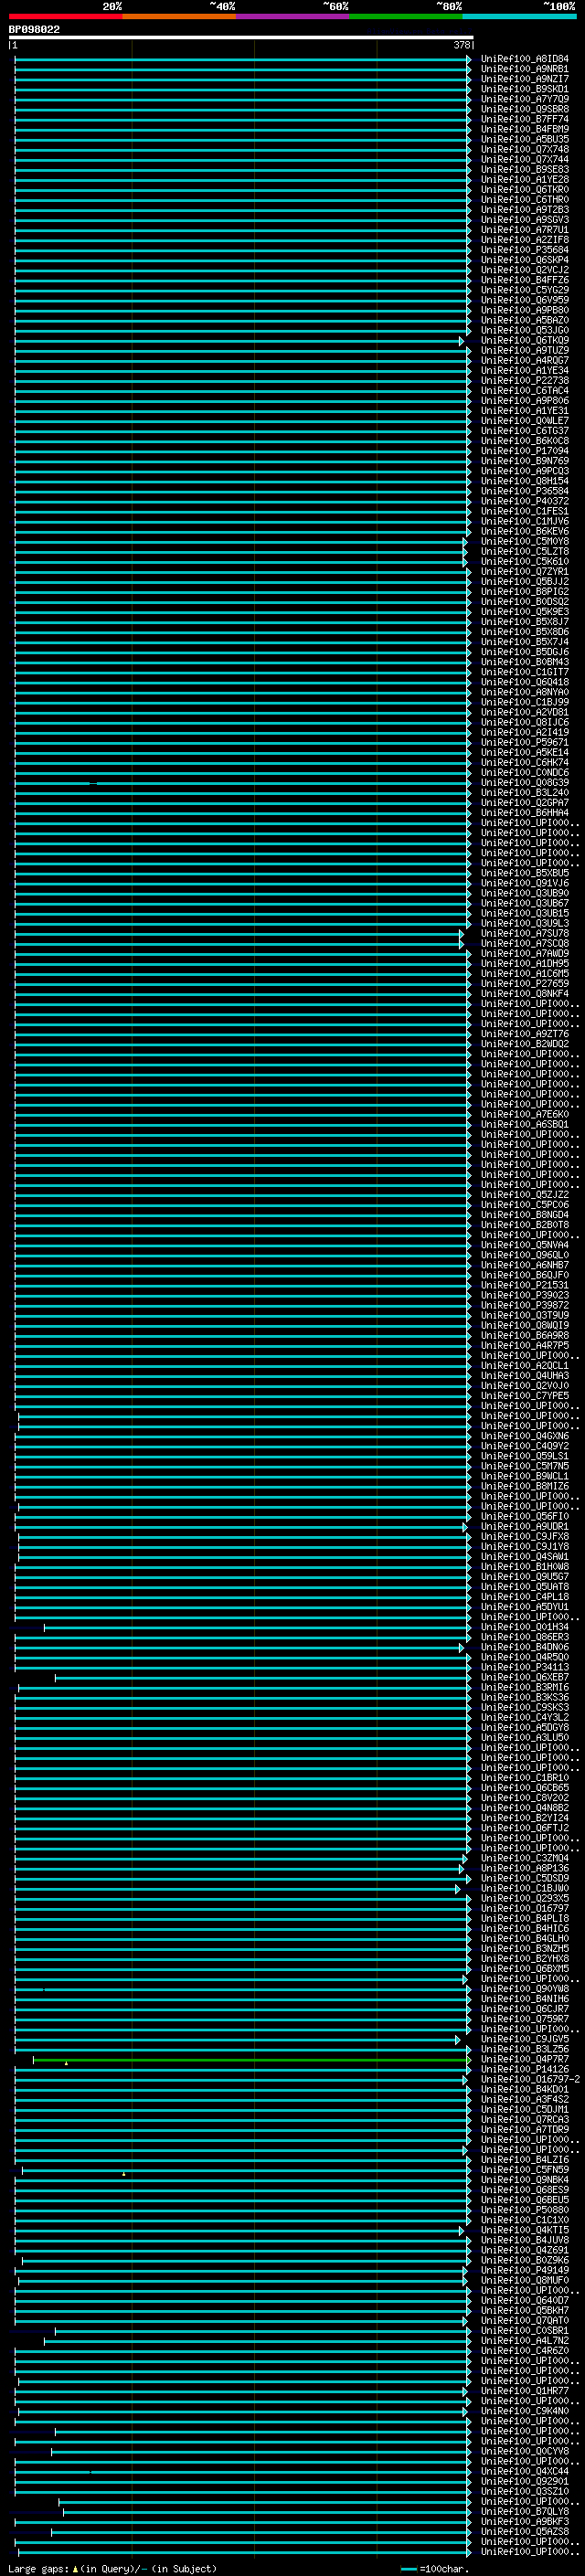The width and height of the screenshot is (585, 2576).
Task: Select the UniRef100_P36584 label
Action: (x=524, y=491)
